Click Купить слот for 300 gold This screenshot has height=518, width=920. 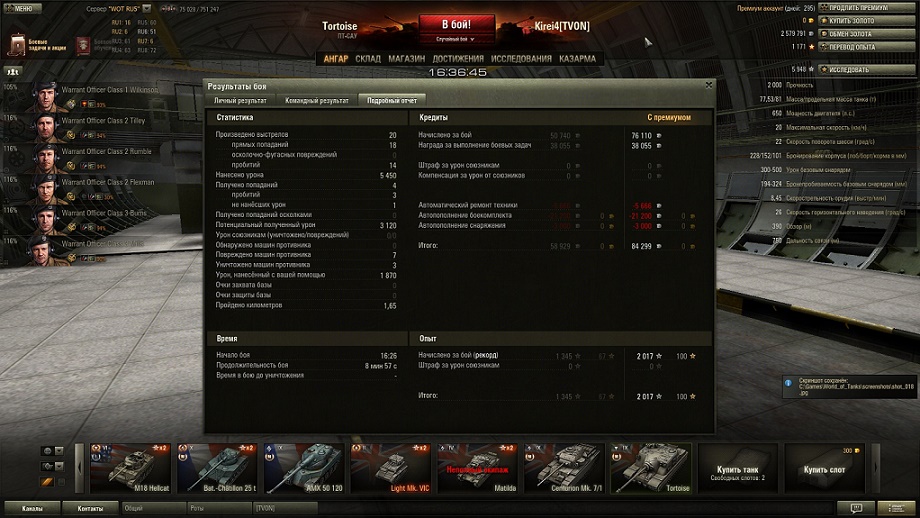point(824,468)
